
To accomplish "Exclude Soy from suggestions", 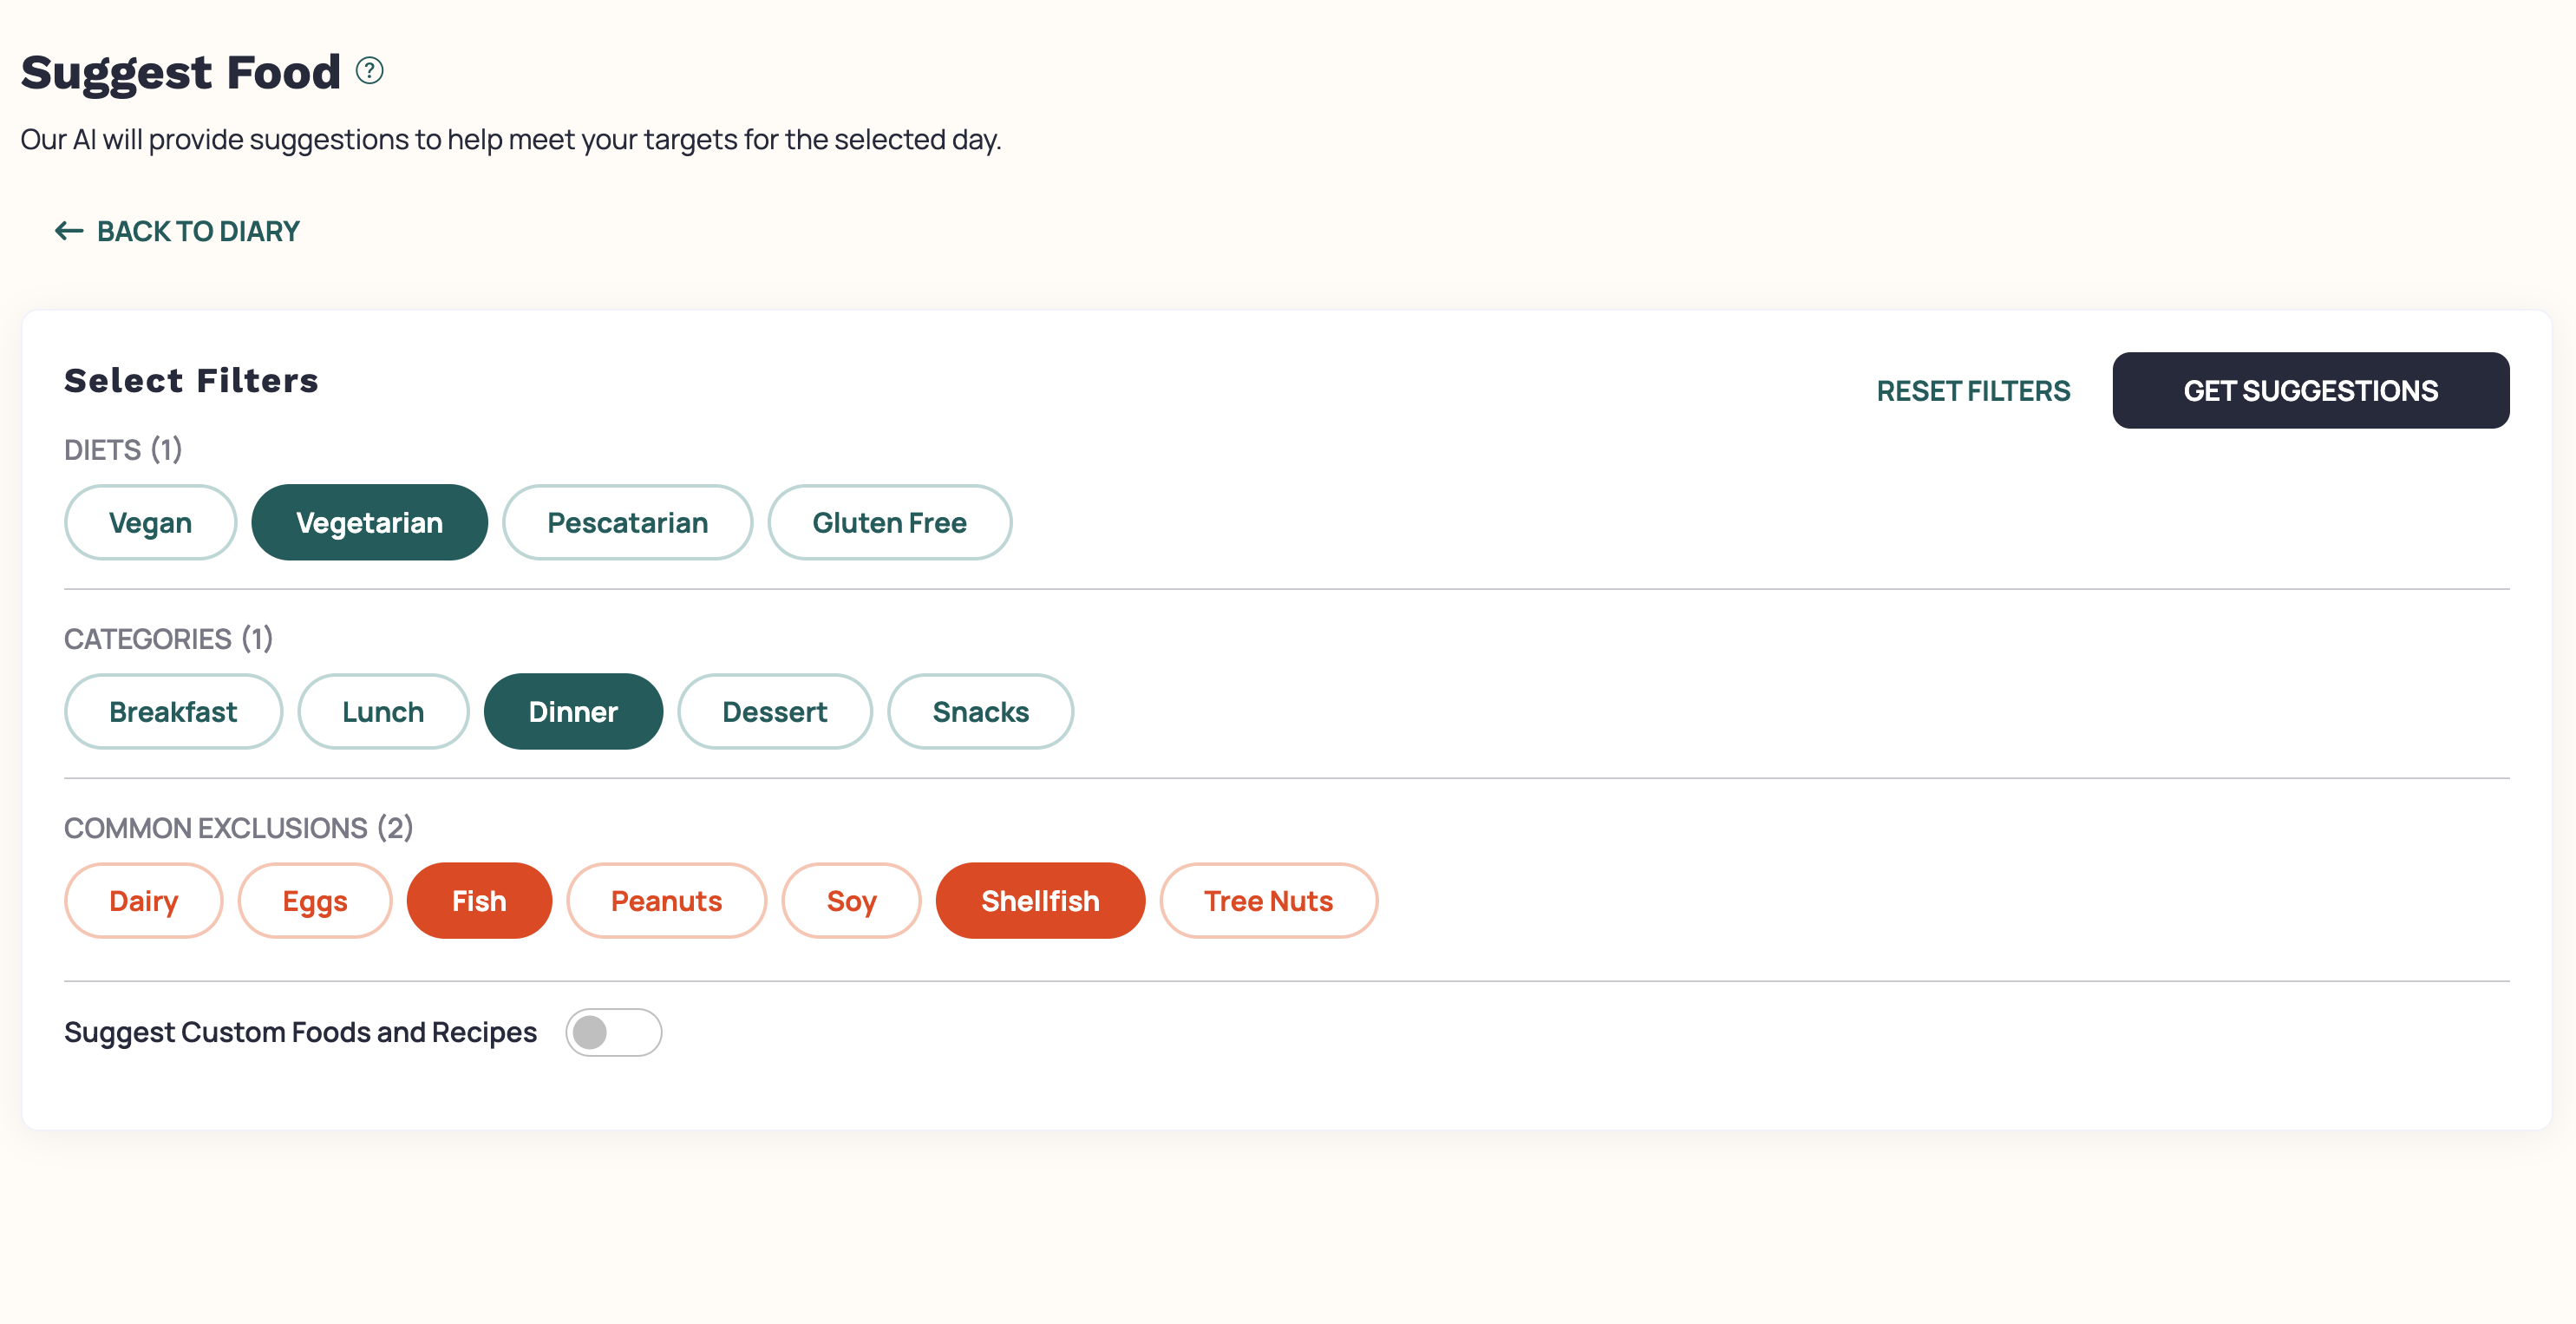I will pos(851,901).
